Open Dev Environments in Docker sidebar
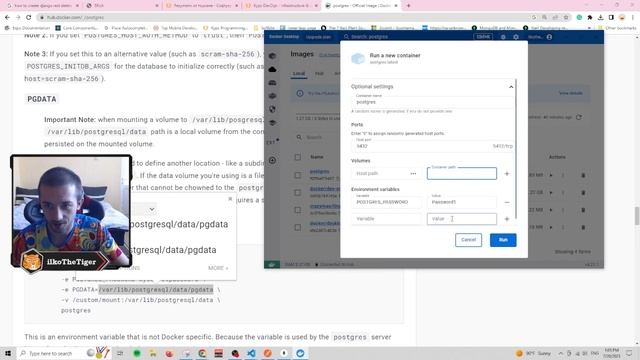This screenshot has height=360, width=640. tap(272, 96)
